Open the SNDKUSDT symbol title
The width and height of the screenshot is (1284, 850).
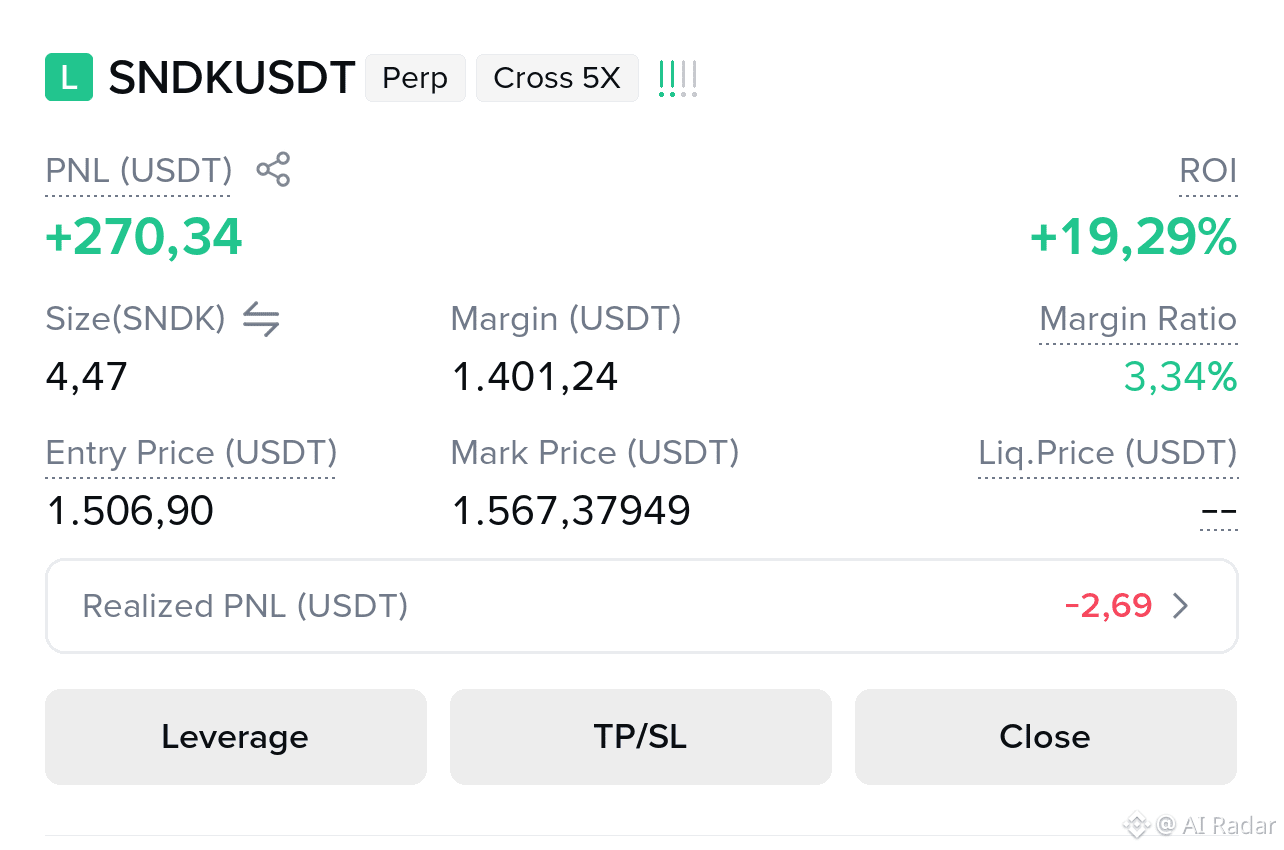[x=232, y=78]
